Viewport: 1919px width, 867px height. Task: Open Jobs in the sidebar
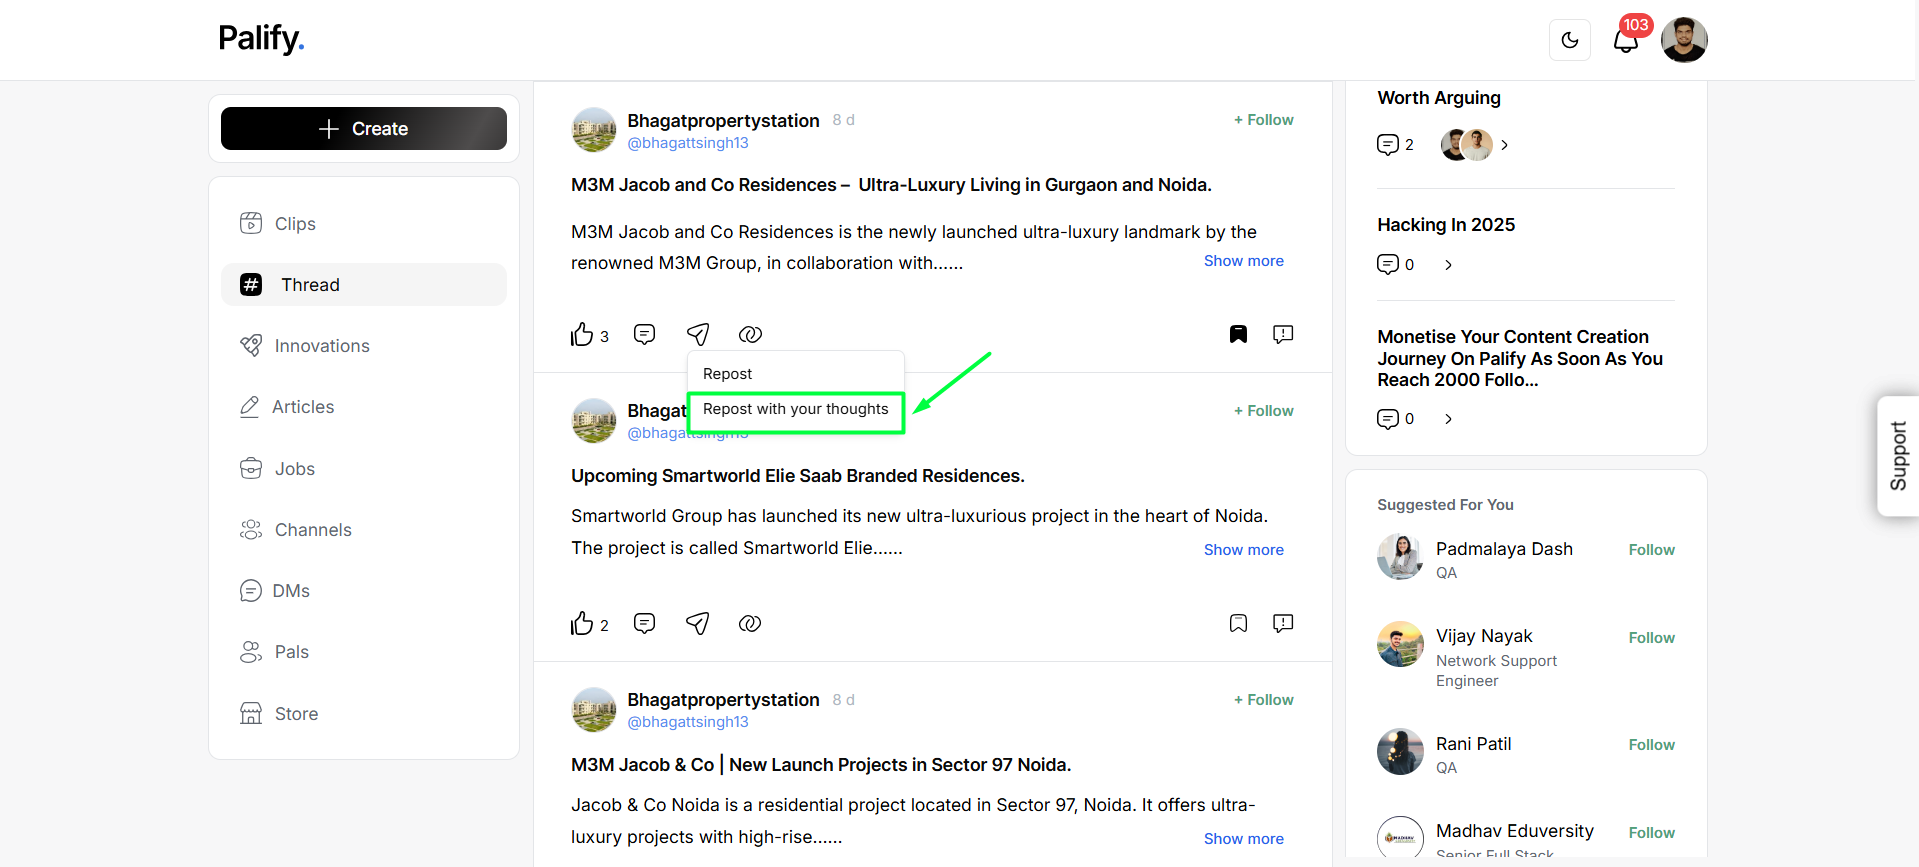click(x=364, y=469)
